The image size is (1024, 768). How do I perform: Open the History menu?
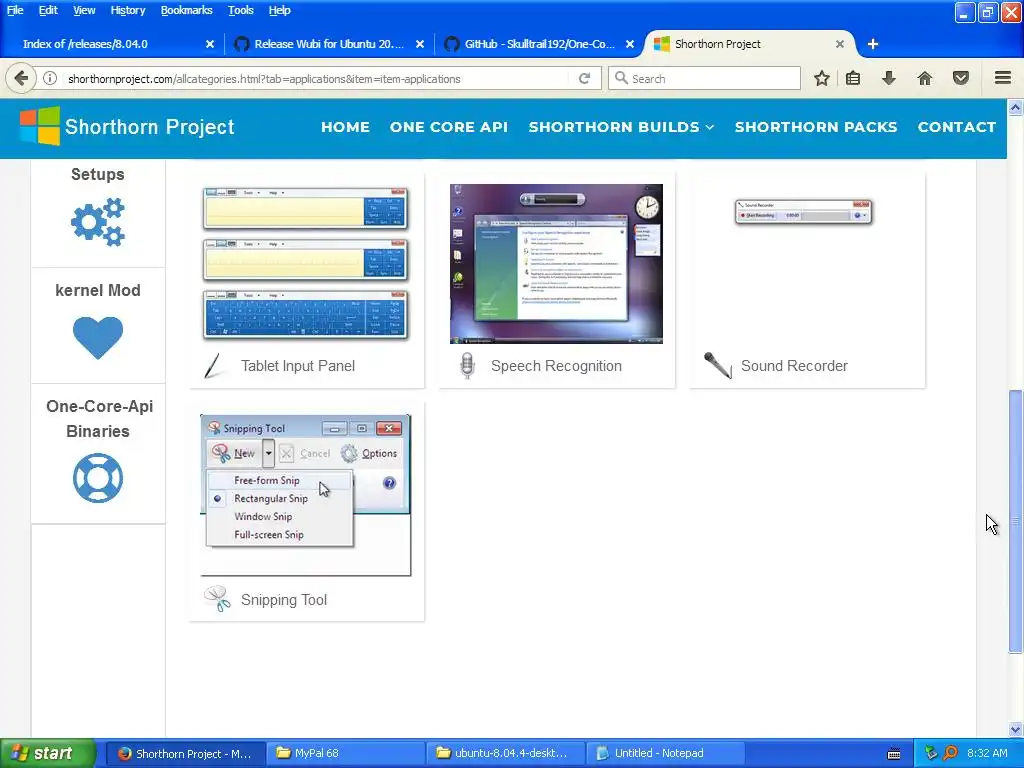[x=128, y=10]
